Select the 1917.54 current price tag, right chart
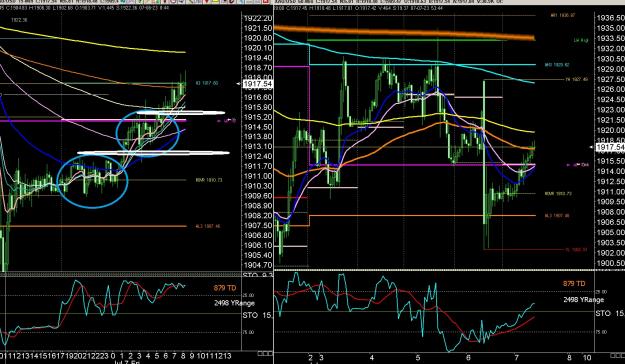Viewport: 625px width, 364px height. [x=610, y=148]
